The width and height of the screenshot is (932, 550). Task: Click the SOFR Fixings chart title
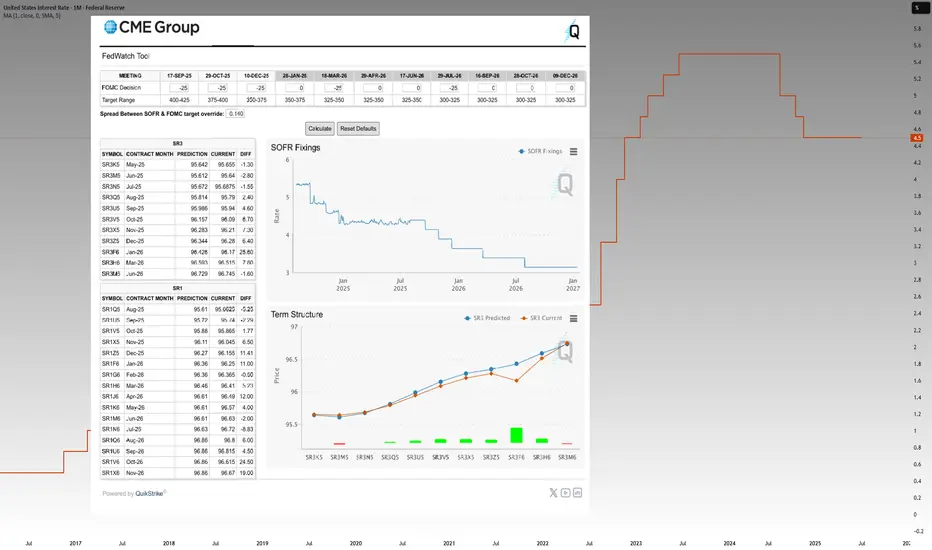tap(295, 147)
